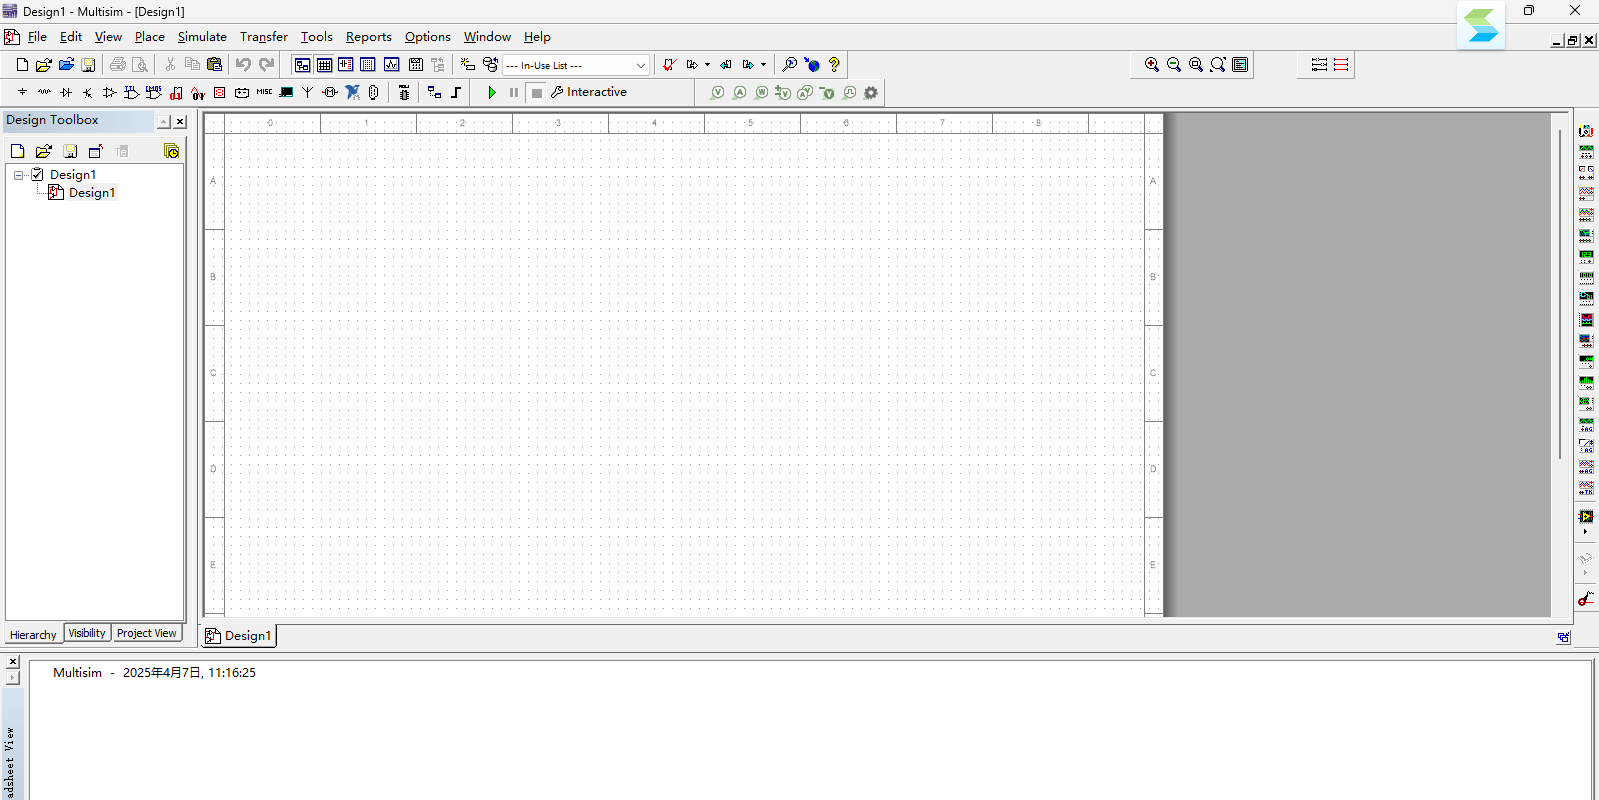Open the Simulate menu

[x=202, y=37]
